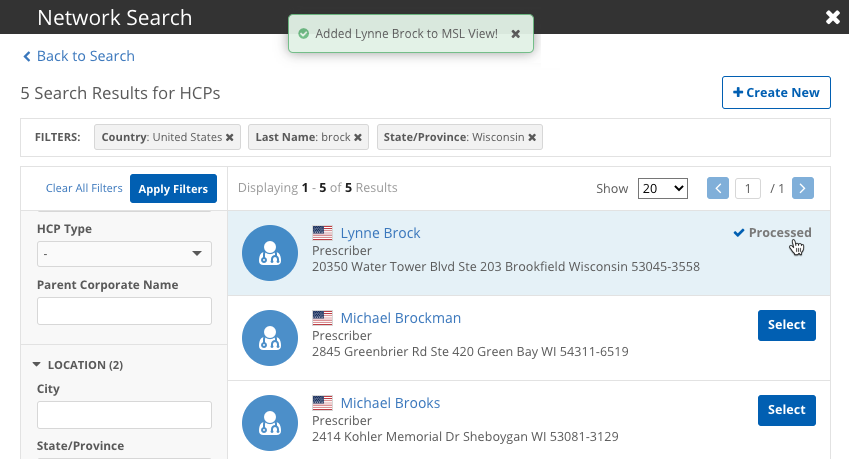Image resolution: width=849 pixels, height=459 pixels.
Task: Close the Network Search dialog
Action: [832, 17]
